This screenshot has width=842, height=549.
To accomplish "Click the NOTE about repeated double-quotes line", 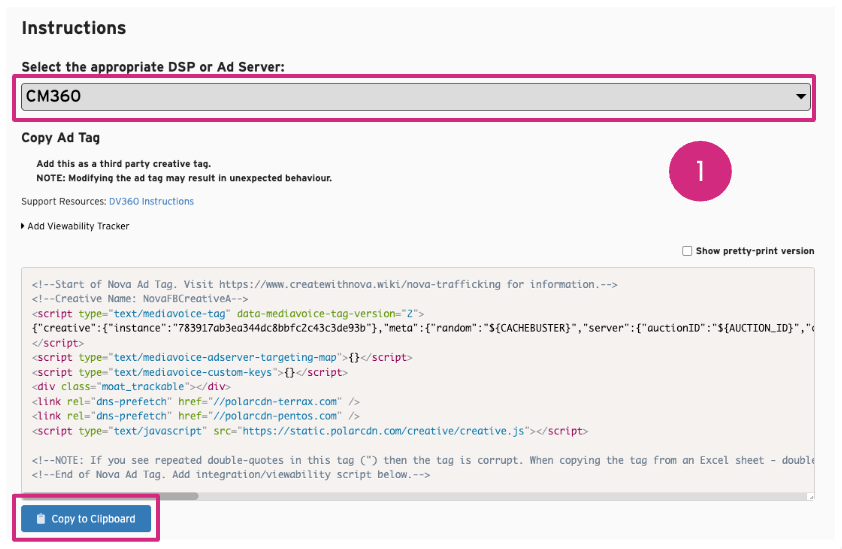I will pos(420,460).
